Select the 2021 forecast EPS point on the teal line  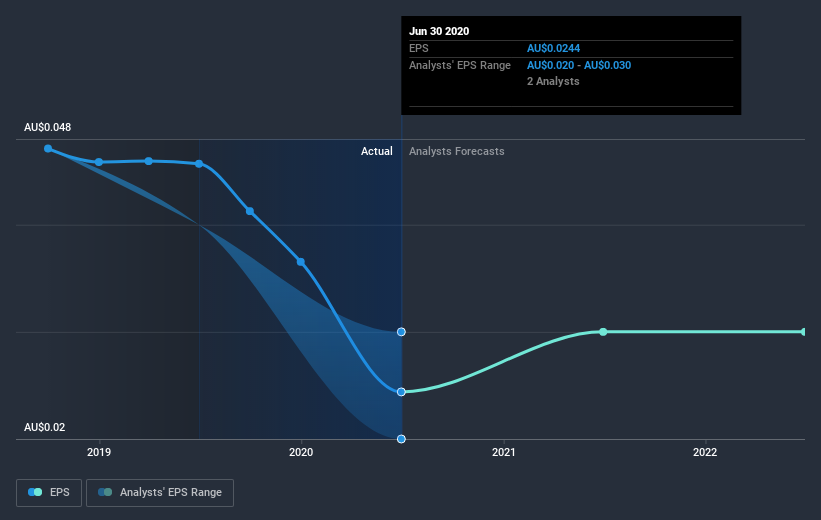coord(603,331)
